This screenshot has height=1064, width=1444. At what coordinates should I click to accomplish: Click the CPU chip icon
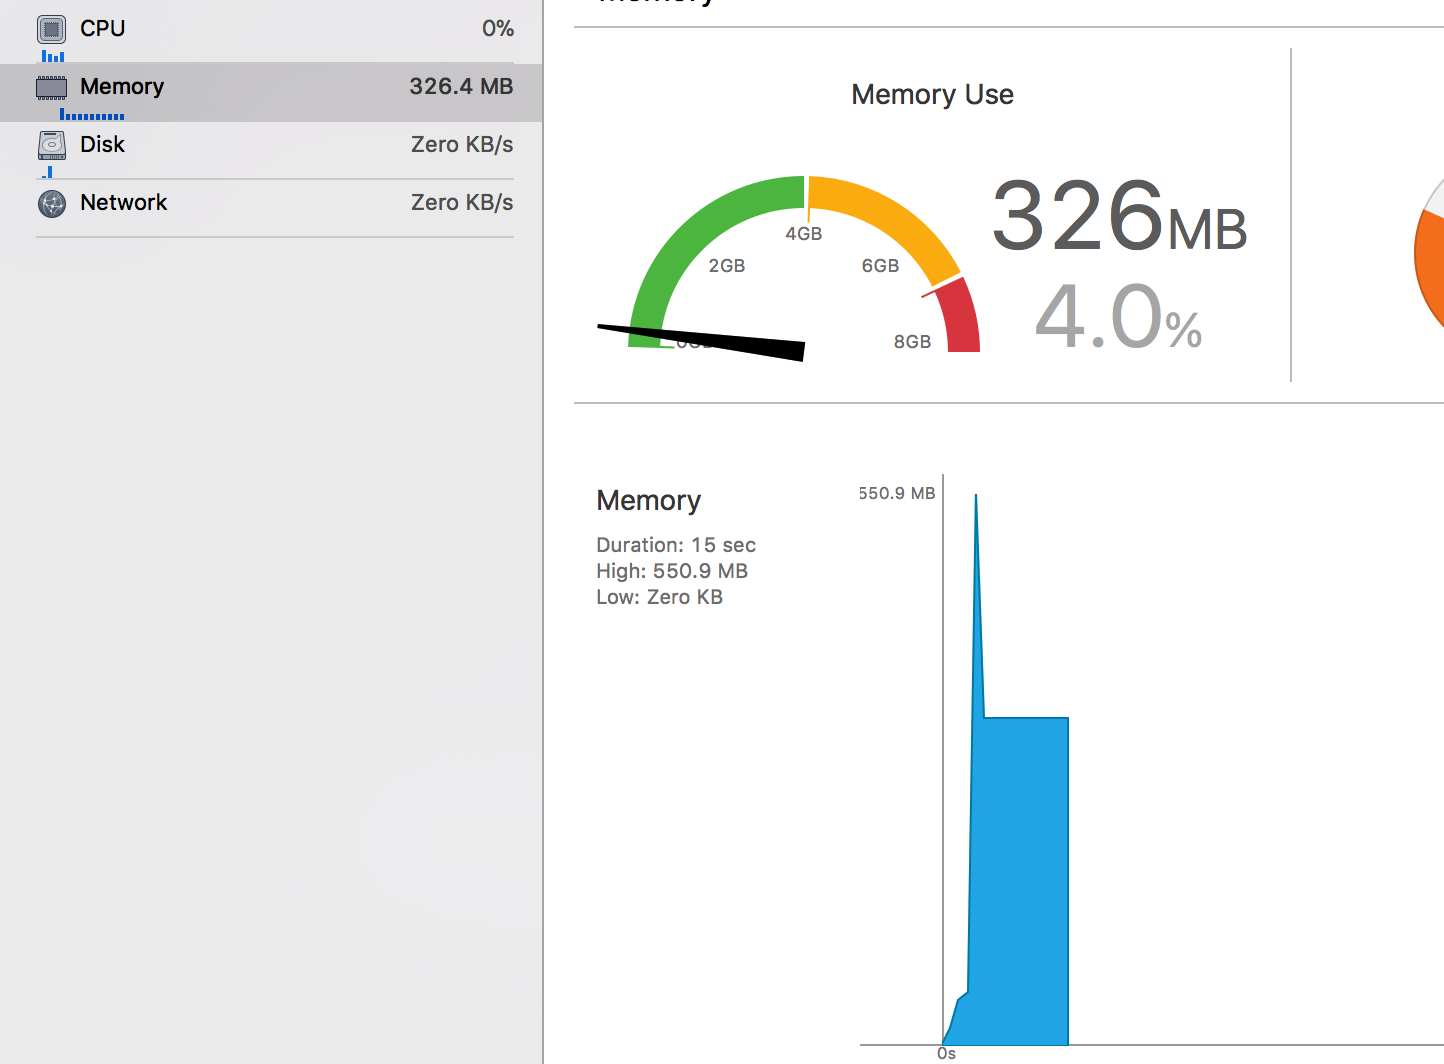(52, 29)
